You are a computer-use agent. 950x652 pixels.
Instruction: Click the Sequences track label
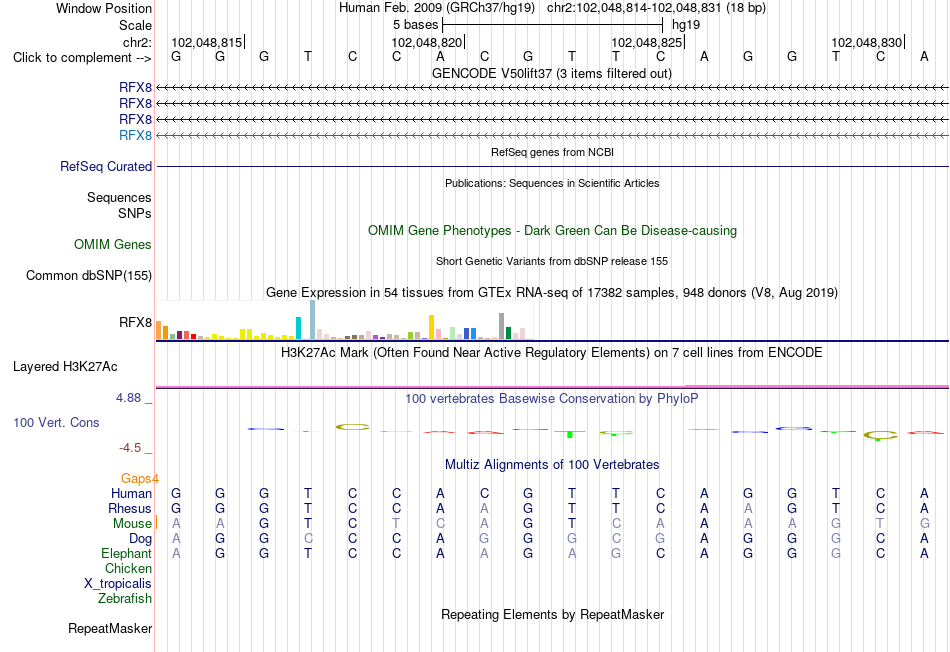(x=119, y=198)
